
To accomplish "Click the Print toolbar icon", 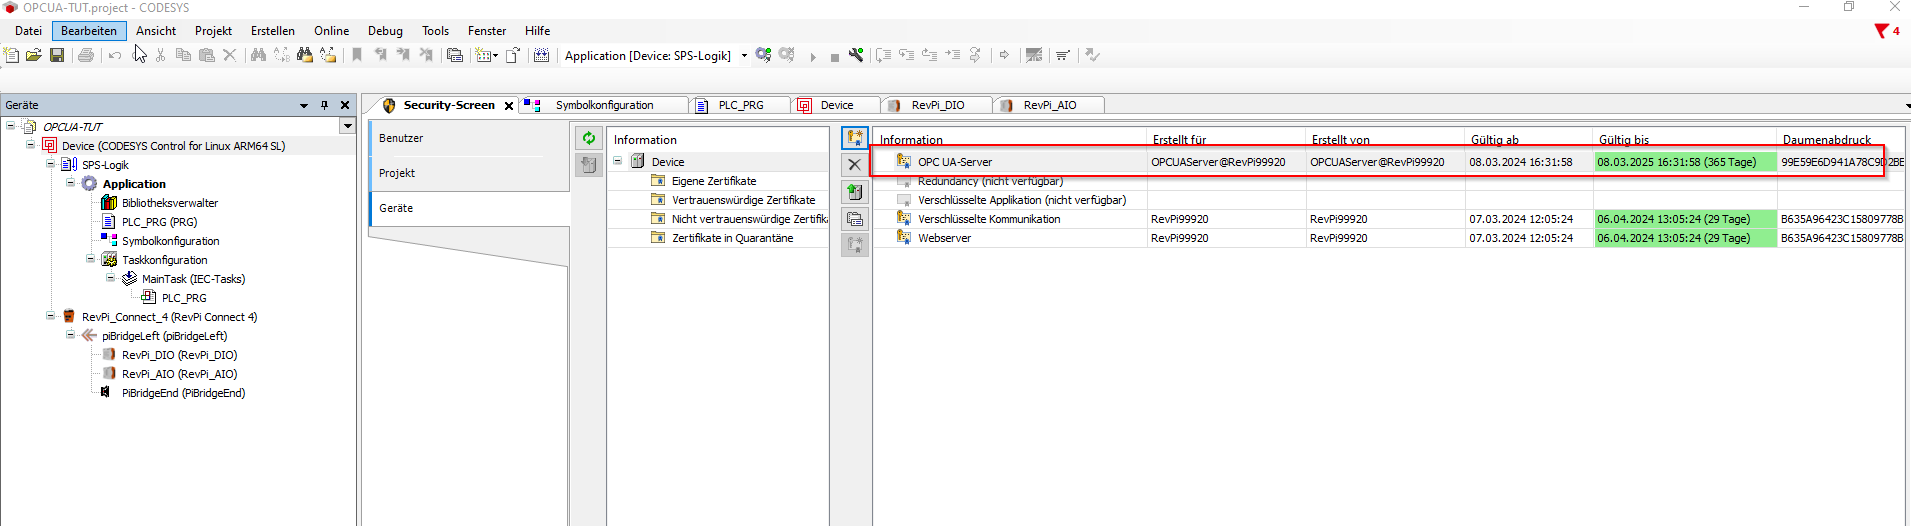I will [x=86, y=55].
